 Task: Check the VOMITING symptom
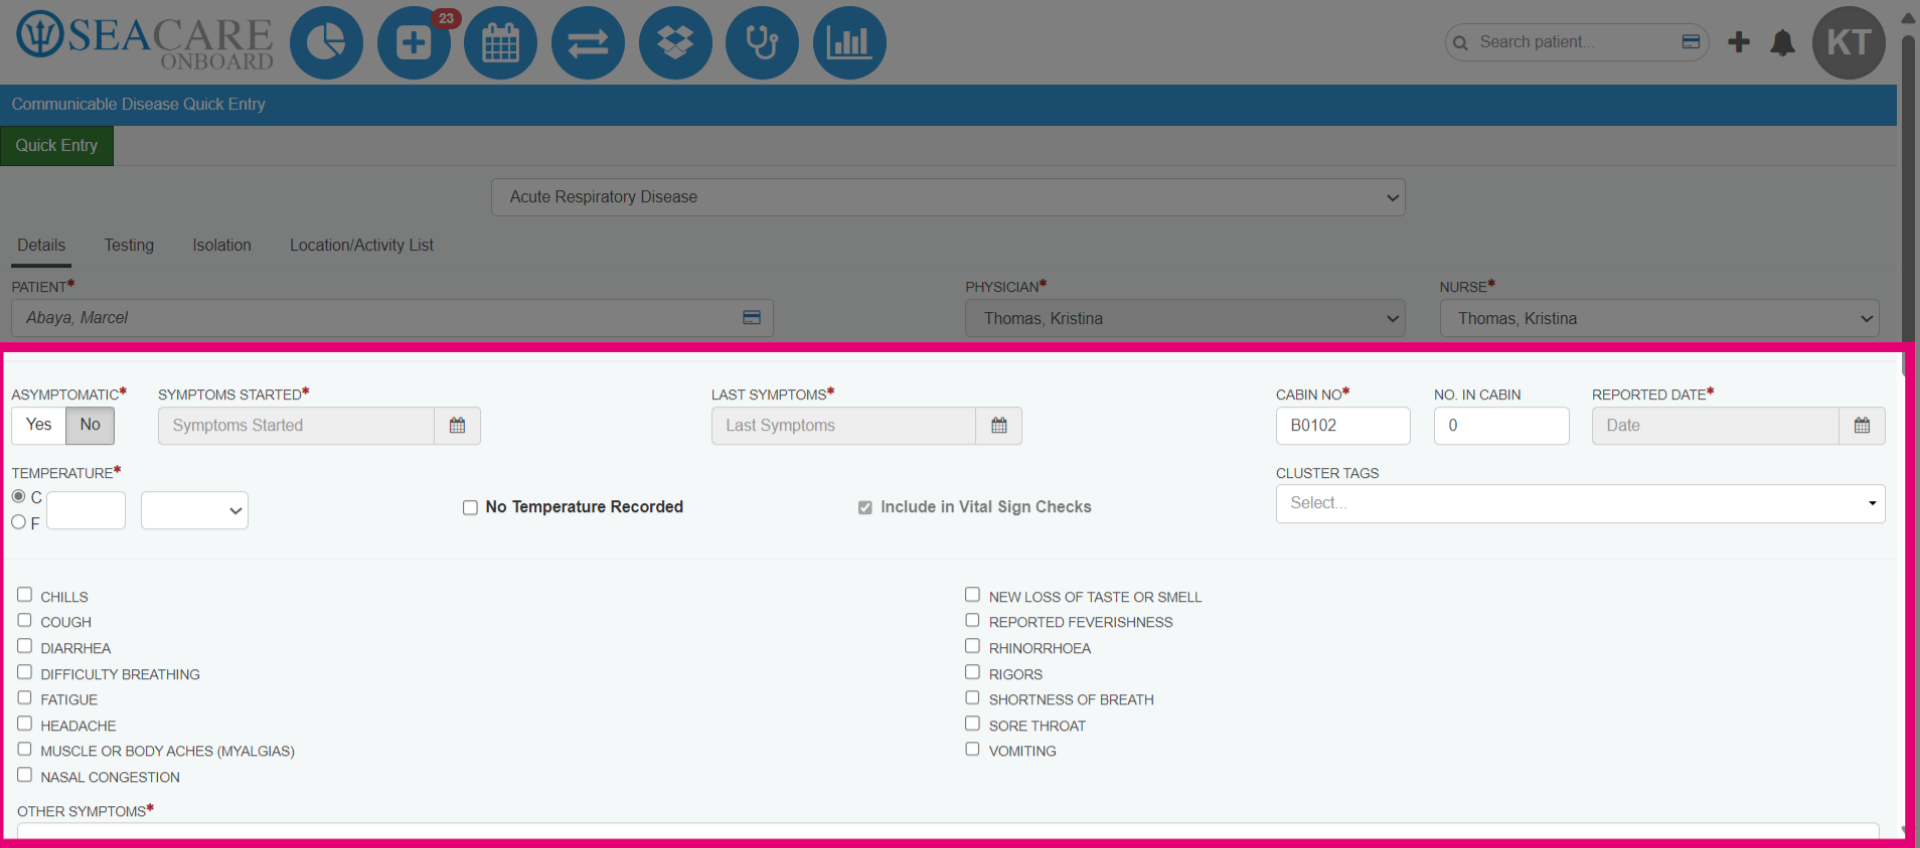pos(972,749)
